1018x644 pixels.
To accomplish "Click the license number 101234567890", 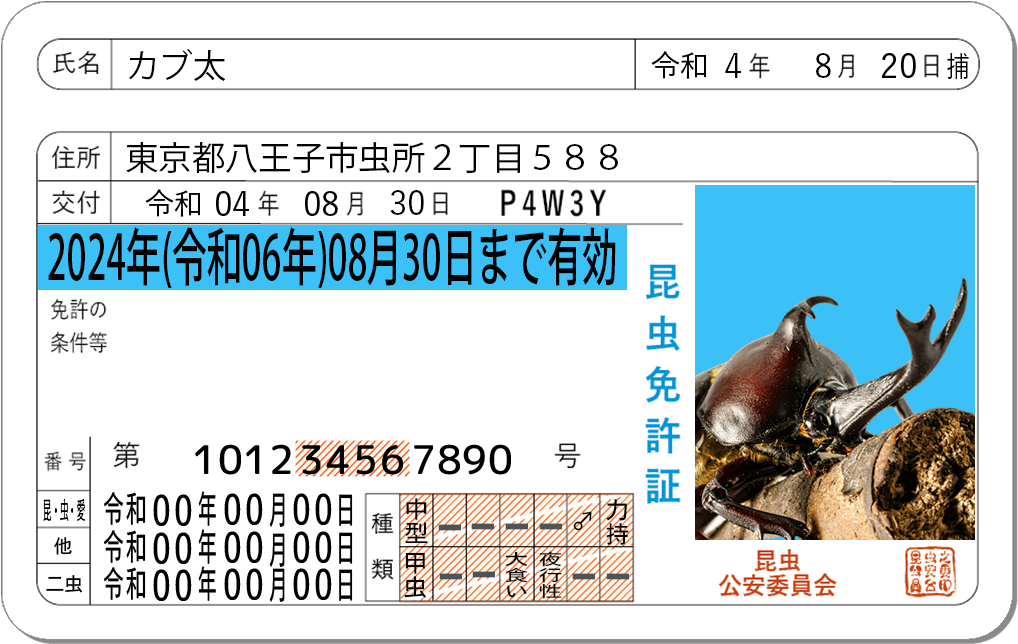I will [x=352, y=460].
